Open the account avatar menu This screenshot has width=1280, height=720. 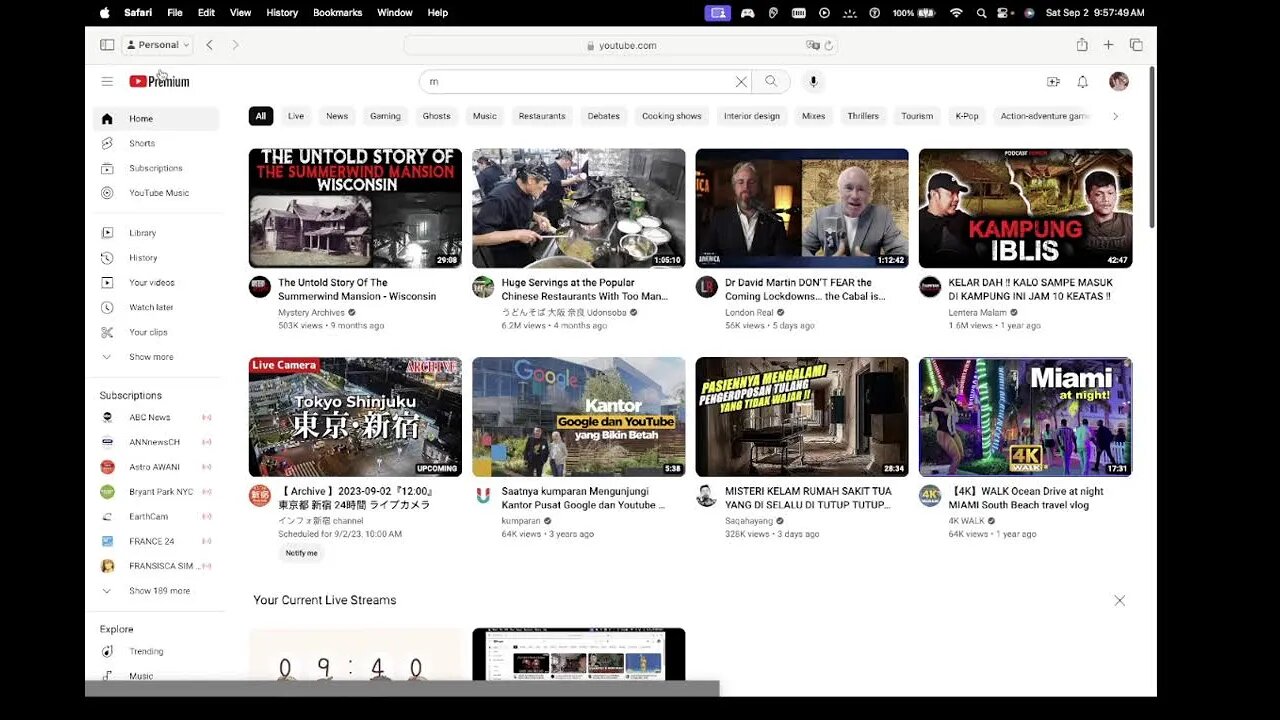(1119, 82)
